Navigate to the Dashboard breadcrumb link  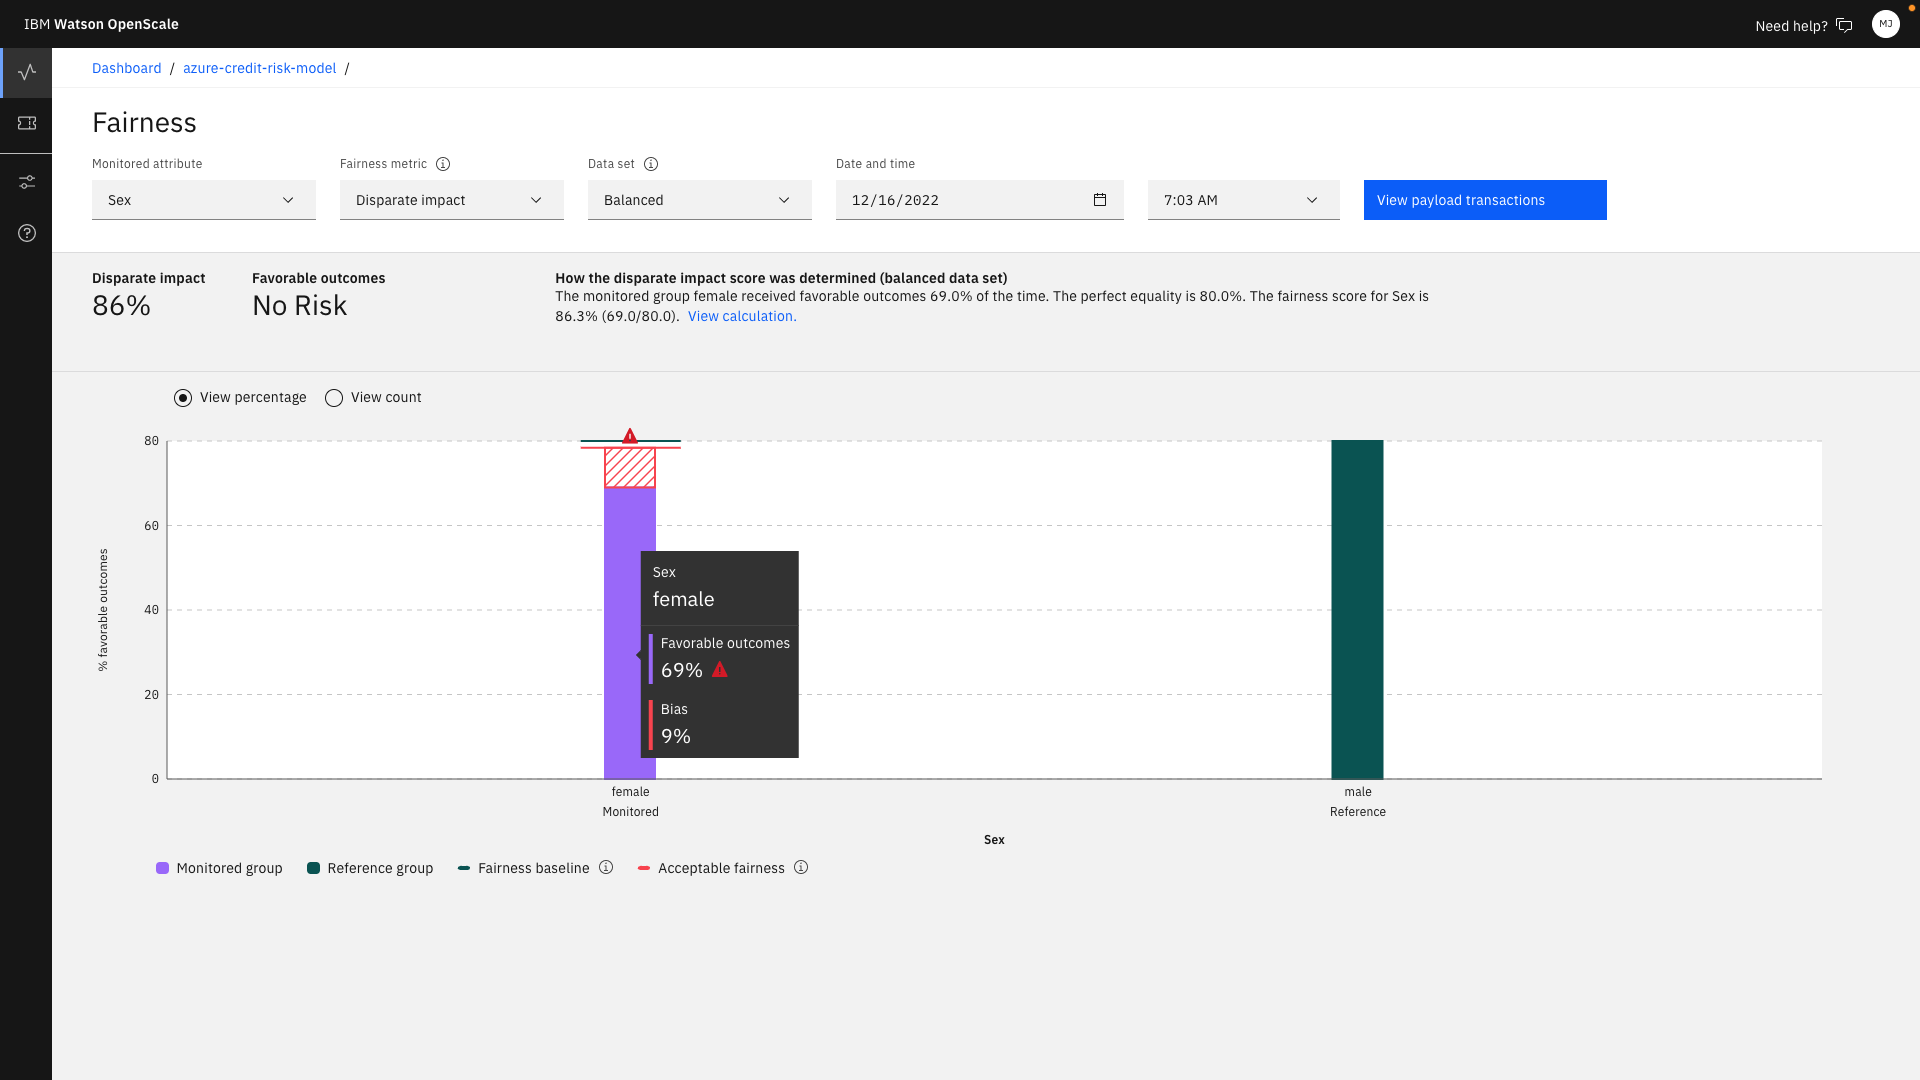(127, 67)
